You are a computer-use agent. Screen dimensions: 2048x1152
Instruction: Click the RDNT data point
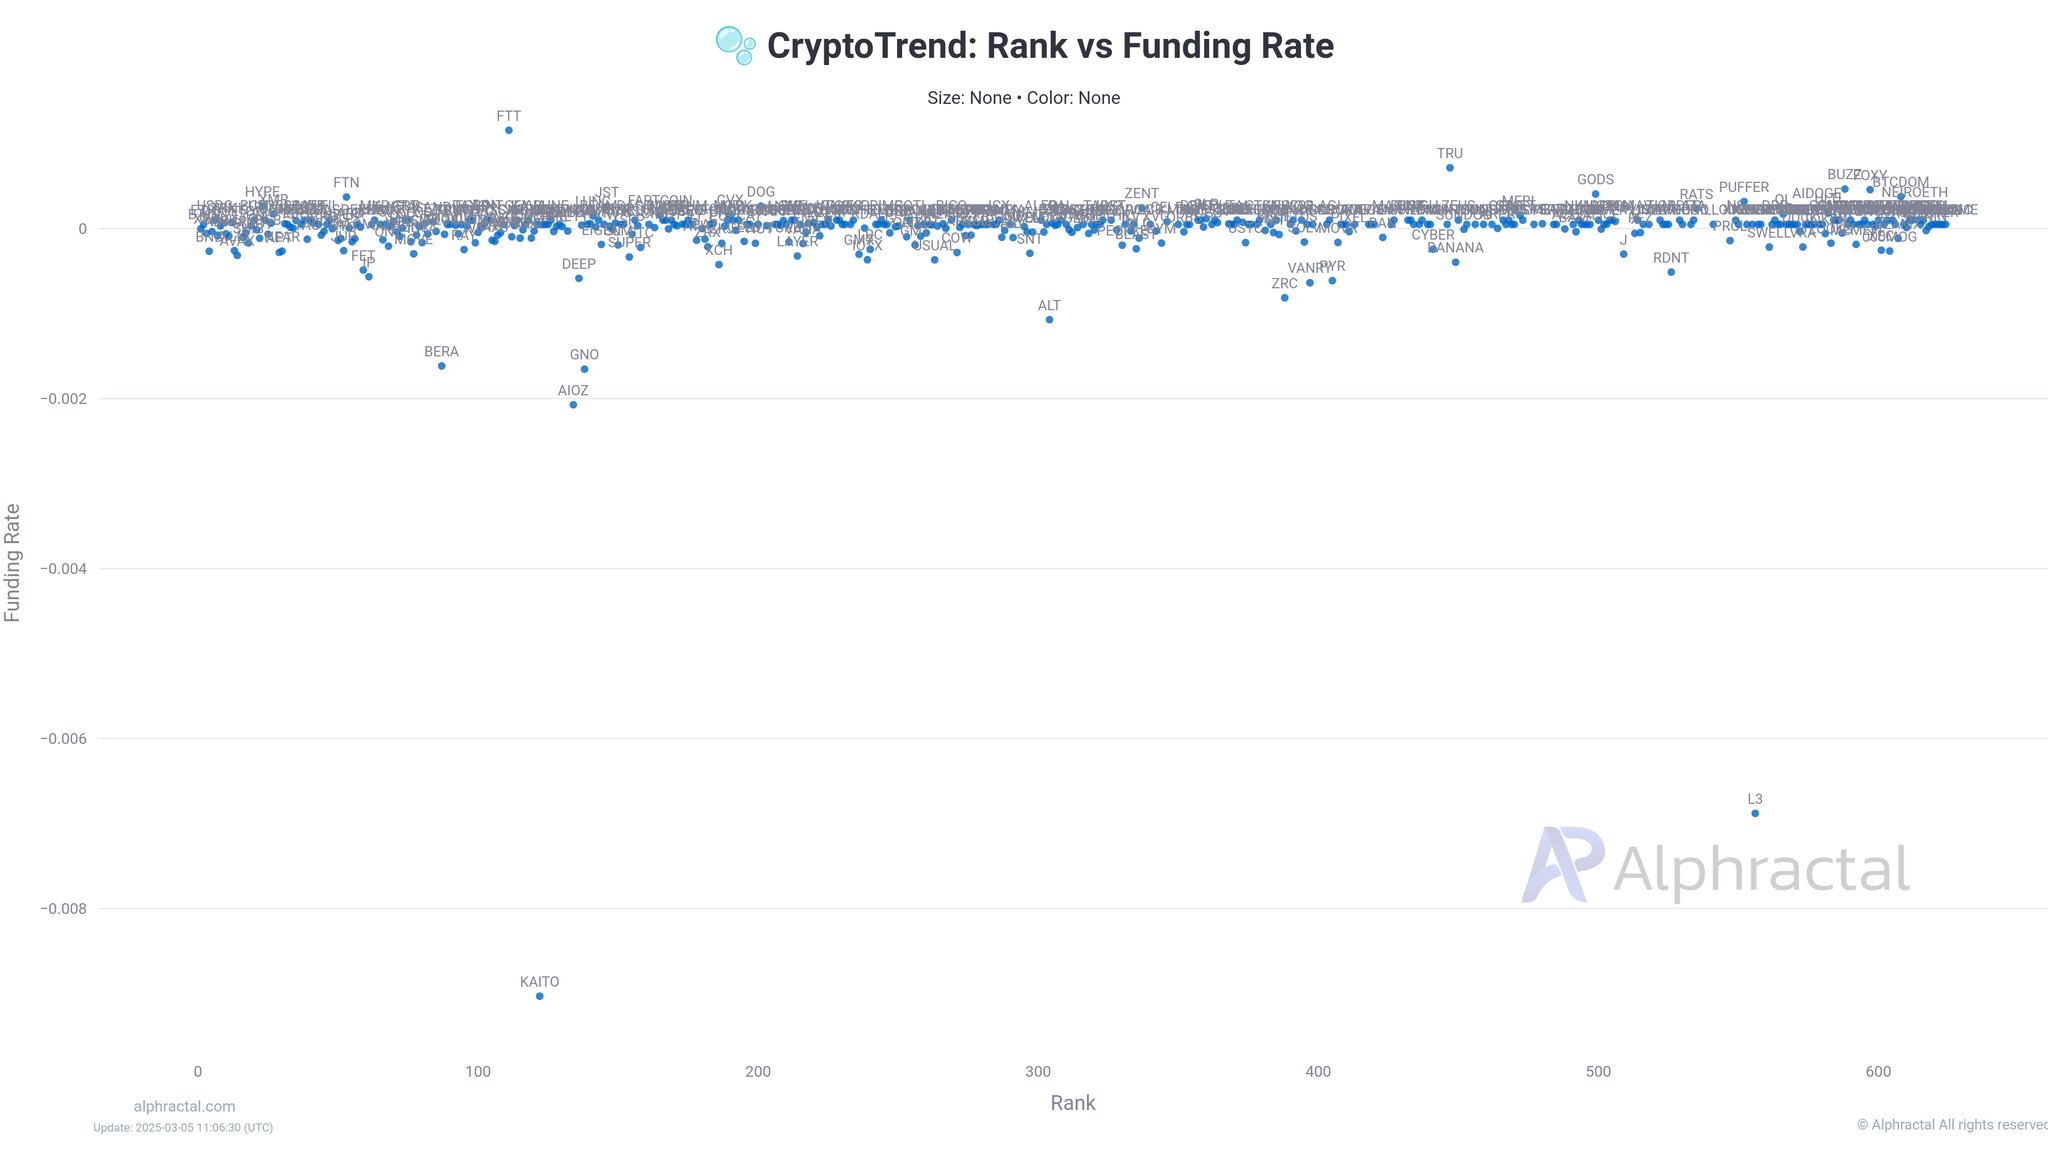pyautogui.click(x=1671, y=272)
